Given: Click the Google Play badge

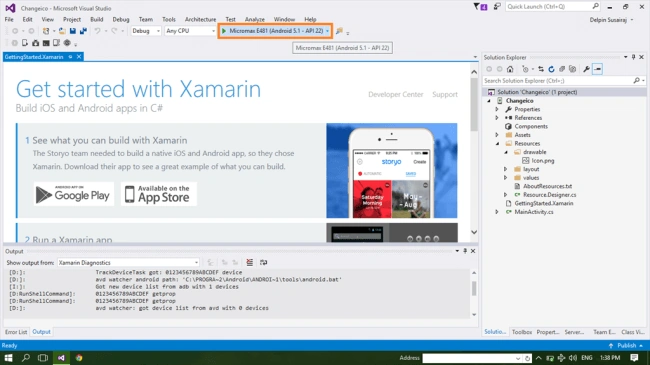Looking at the screenshot, I should point(74,194).
